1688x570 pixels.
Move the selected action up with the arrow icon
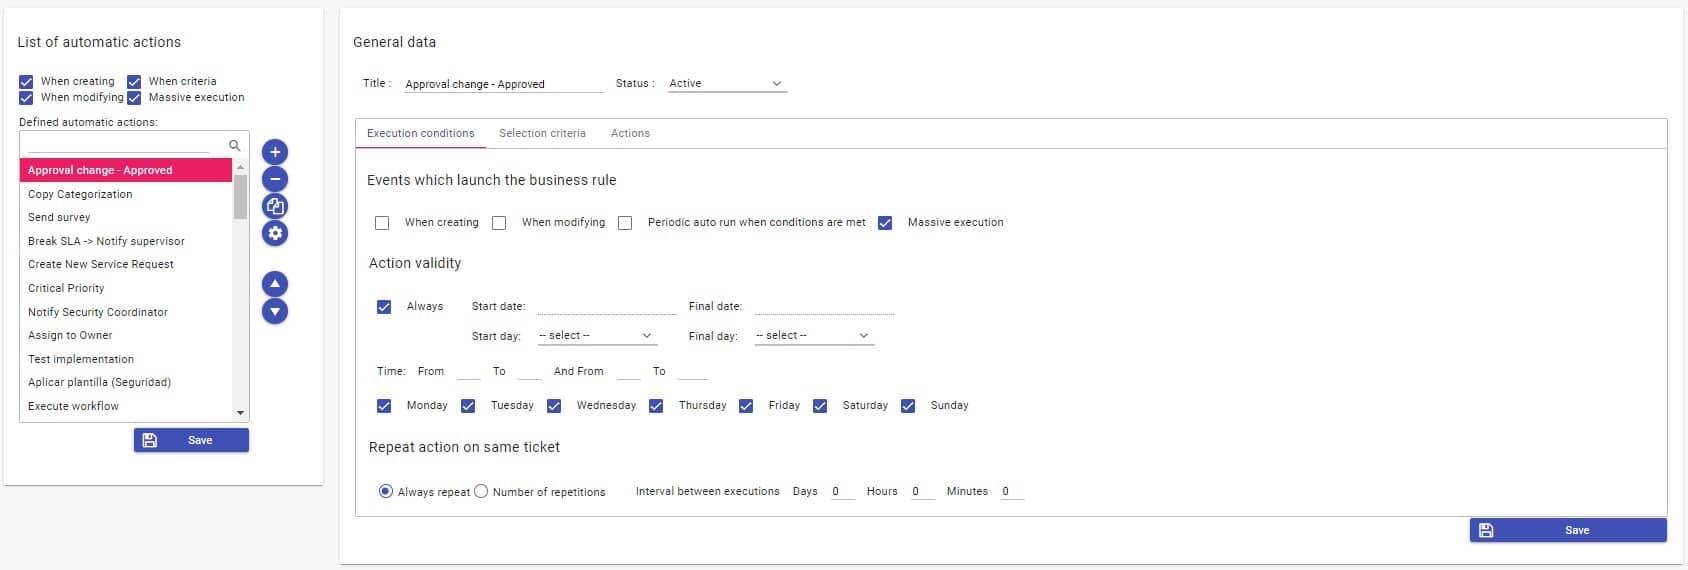point(275,284)
